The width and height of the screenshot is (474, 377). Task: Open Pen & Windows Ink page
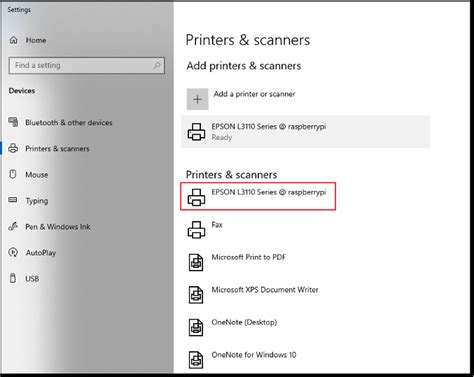(x=58, y=227)
